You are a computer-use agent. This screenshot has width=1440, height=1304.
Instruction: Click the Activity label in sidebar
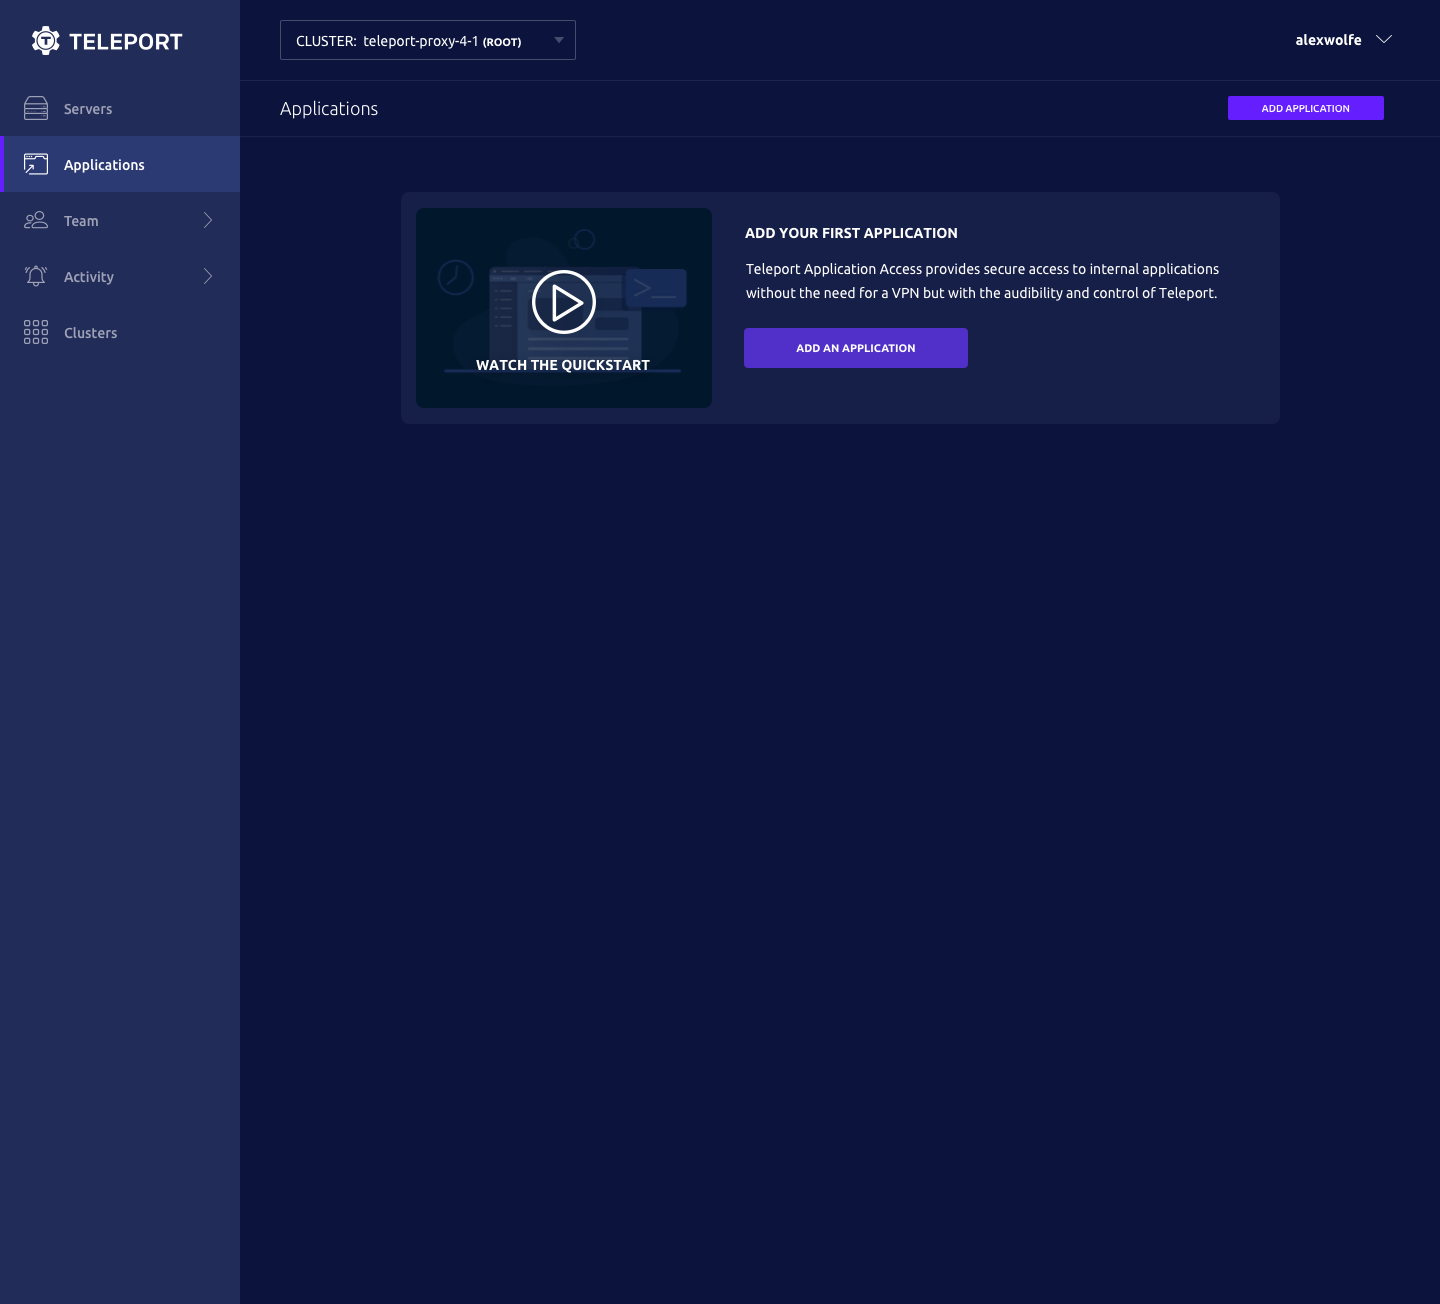(89, 277)
